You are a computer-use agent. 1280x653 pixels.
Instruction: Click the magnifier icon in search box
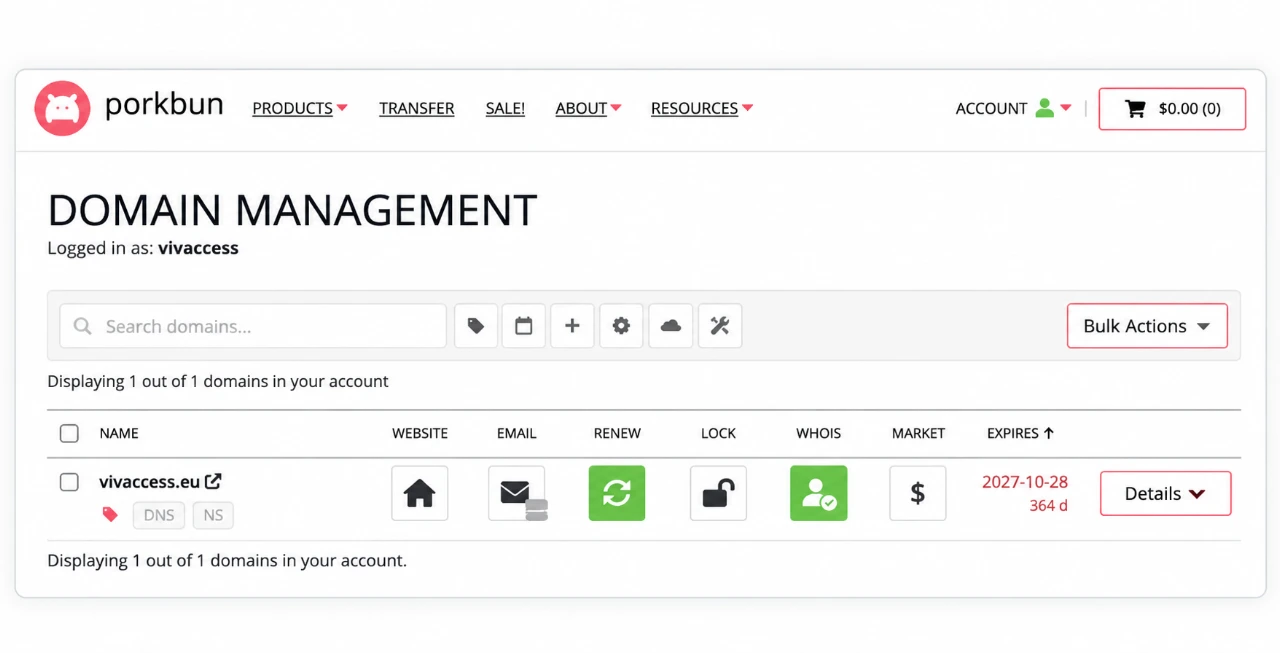click(83, 326)
